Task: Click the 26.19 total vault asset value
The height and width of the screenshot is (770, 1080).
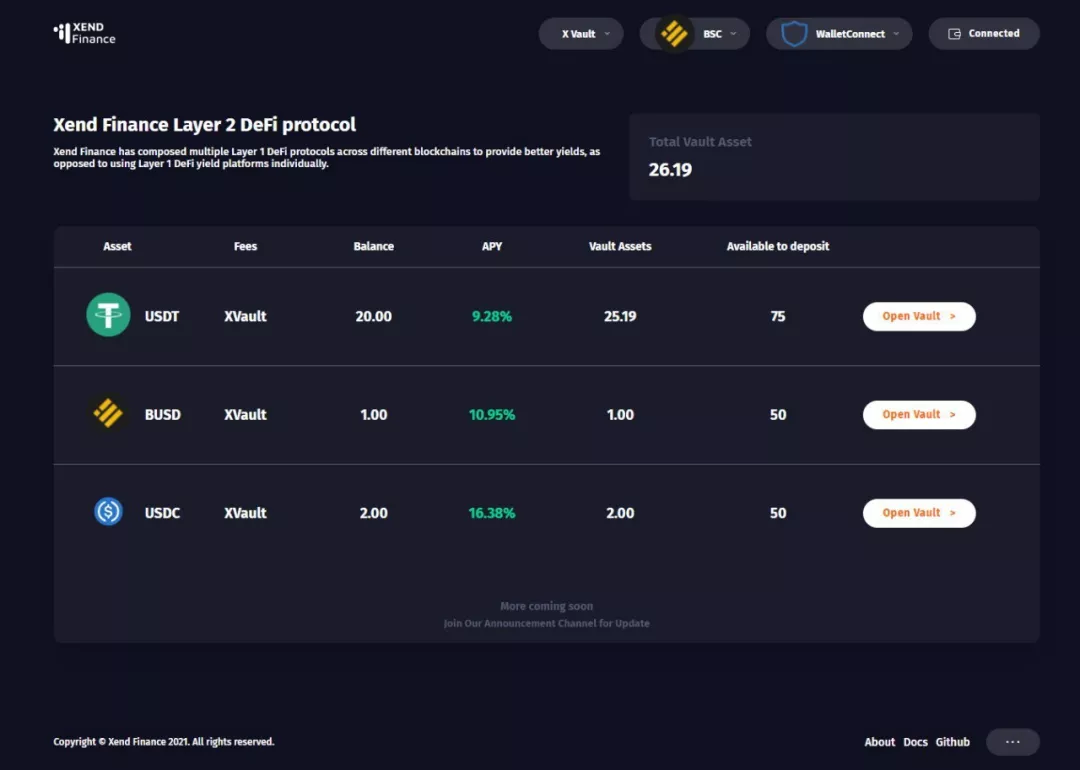Action: coord(670,169)
